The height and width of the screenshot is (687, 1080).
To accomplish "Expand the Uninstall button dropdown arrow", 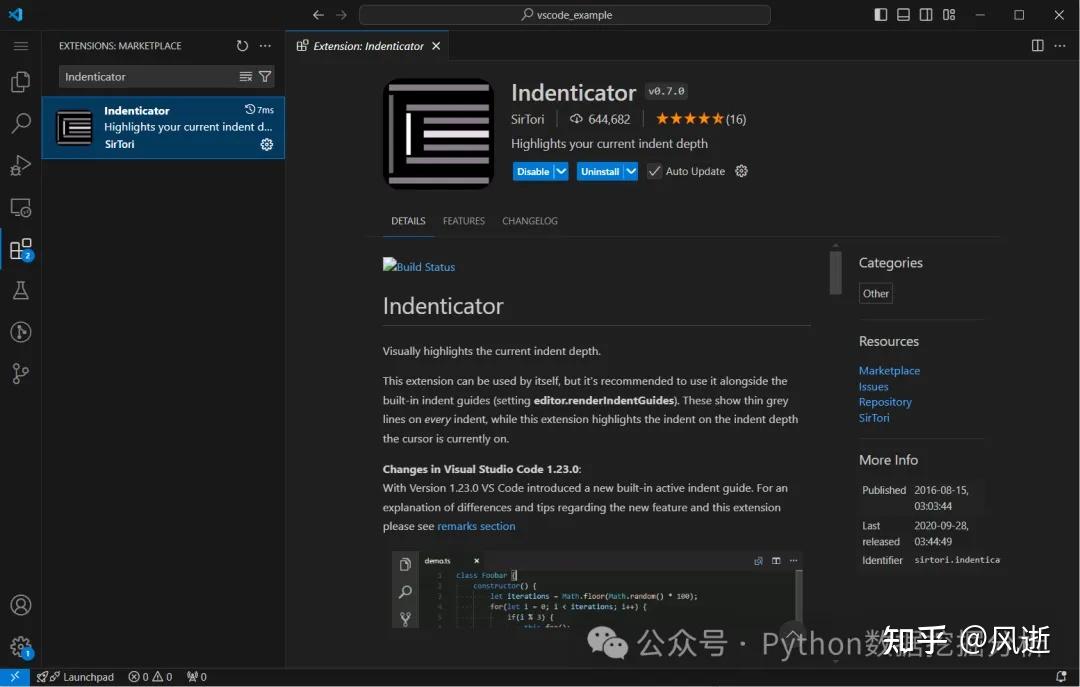I will (x=631, y=171).
